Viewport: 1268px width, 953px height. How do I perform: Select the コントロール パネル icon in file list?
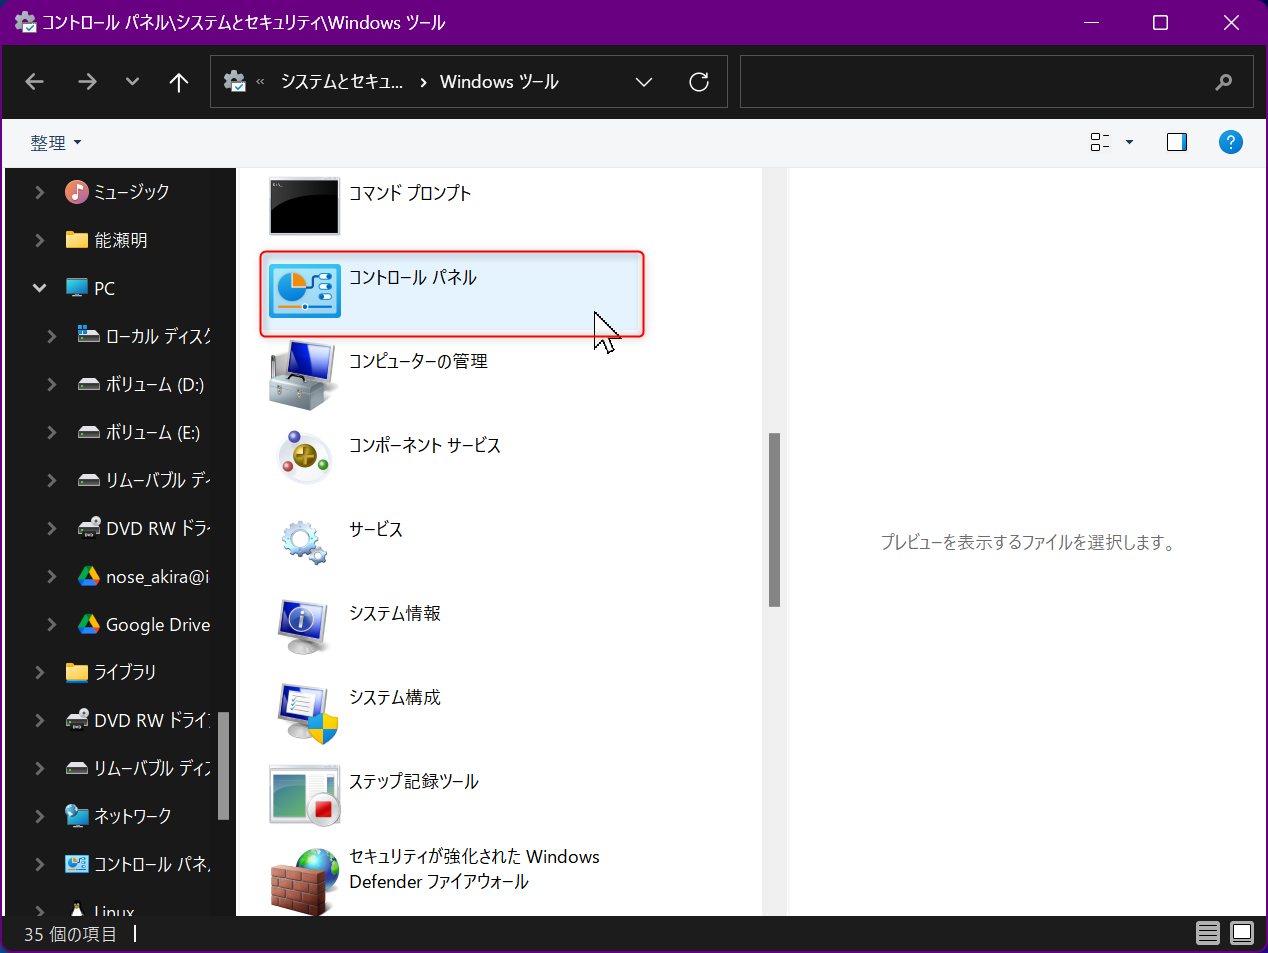tap(305, 292)
